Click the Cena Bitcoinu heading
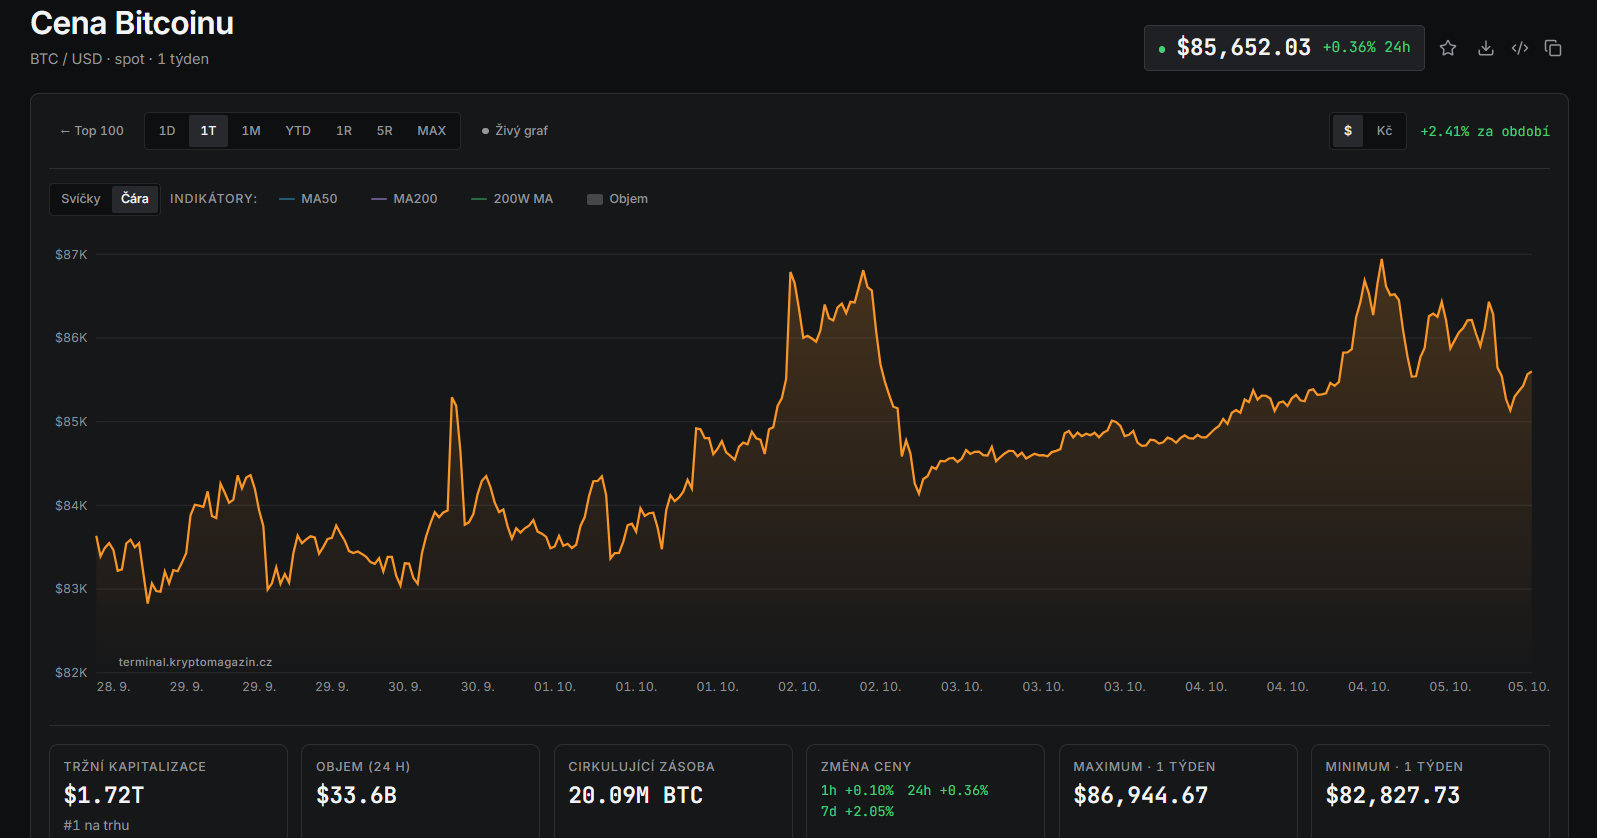1597x838 pixels. 132,23
